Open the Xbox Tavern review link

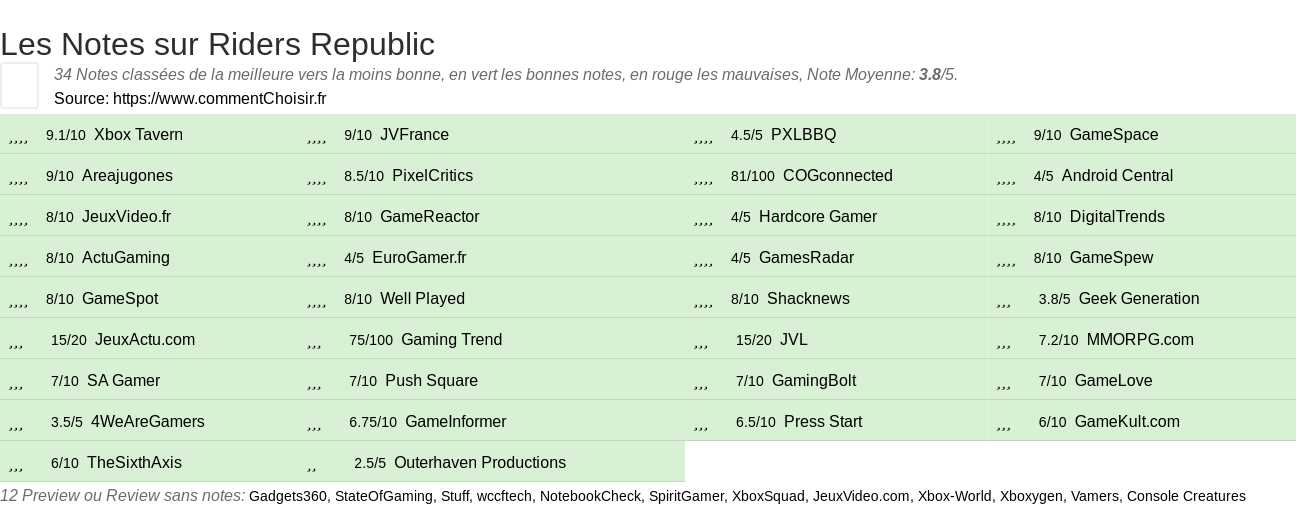[138, 135]
